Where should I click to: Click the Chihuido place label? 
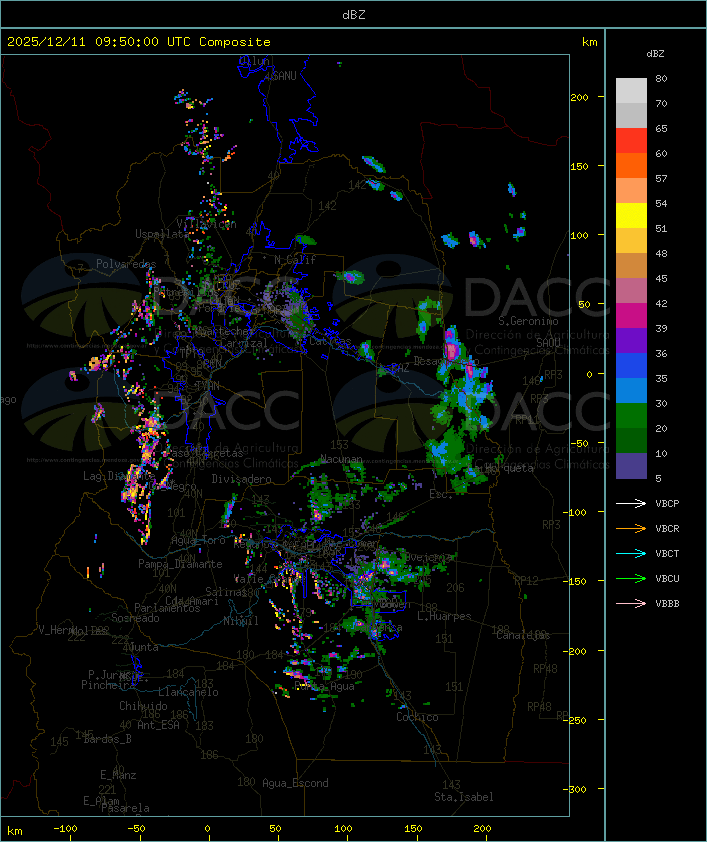click(143, 706)
